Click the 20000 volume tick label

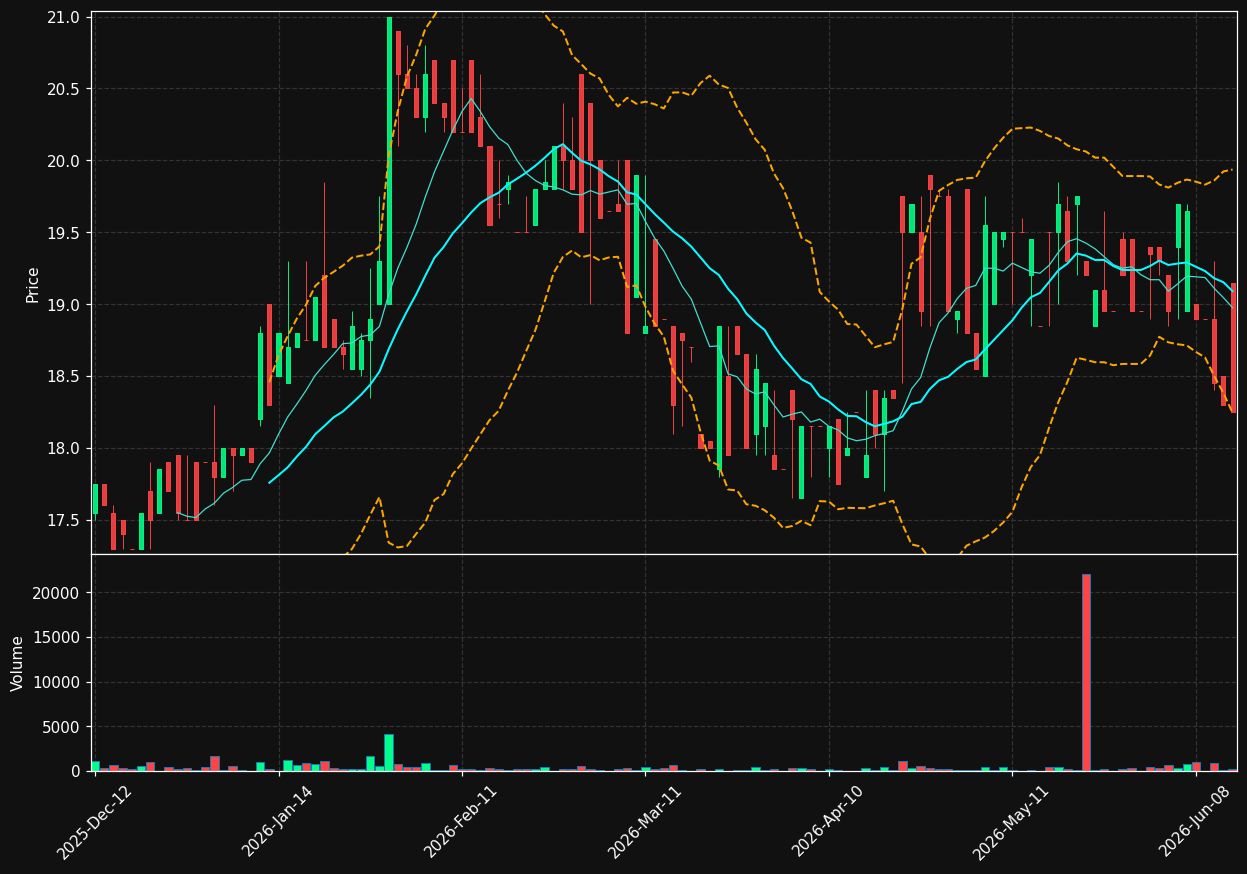click(x=59, y=593)
